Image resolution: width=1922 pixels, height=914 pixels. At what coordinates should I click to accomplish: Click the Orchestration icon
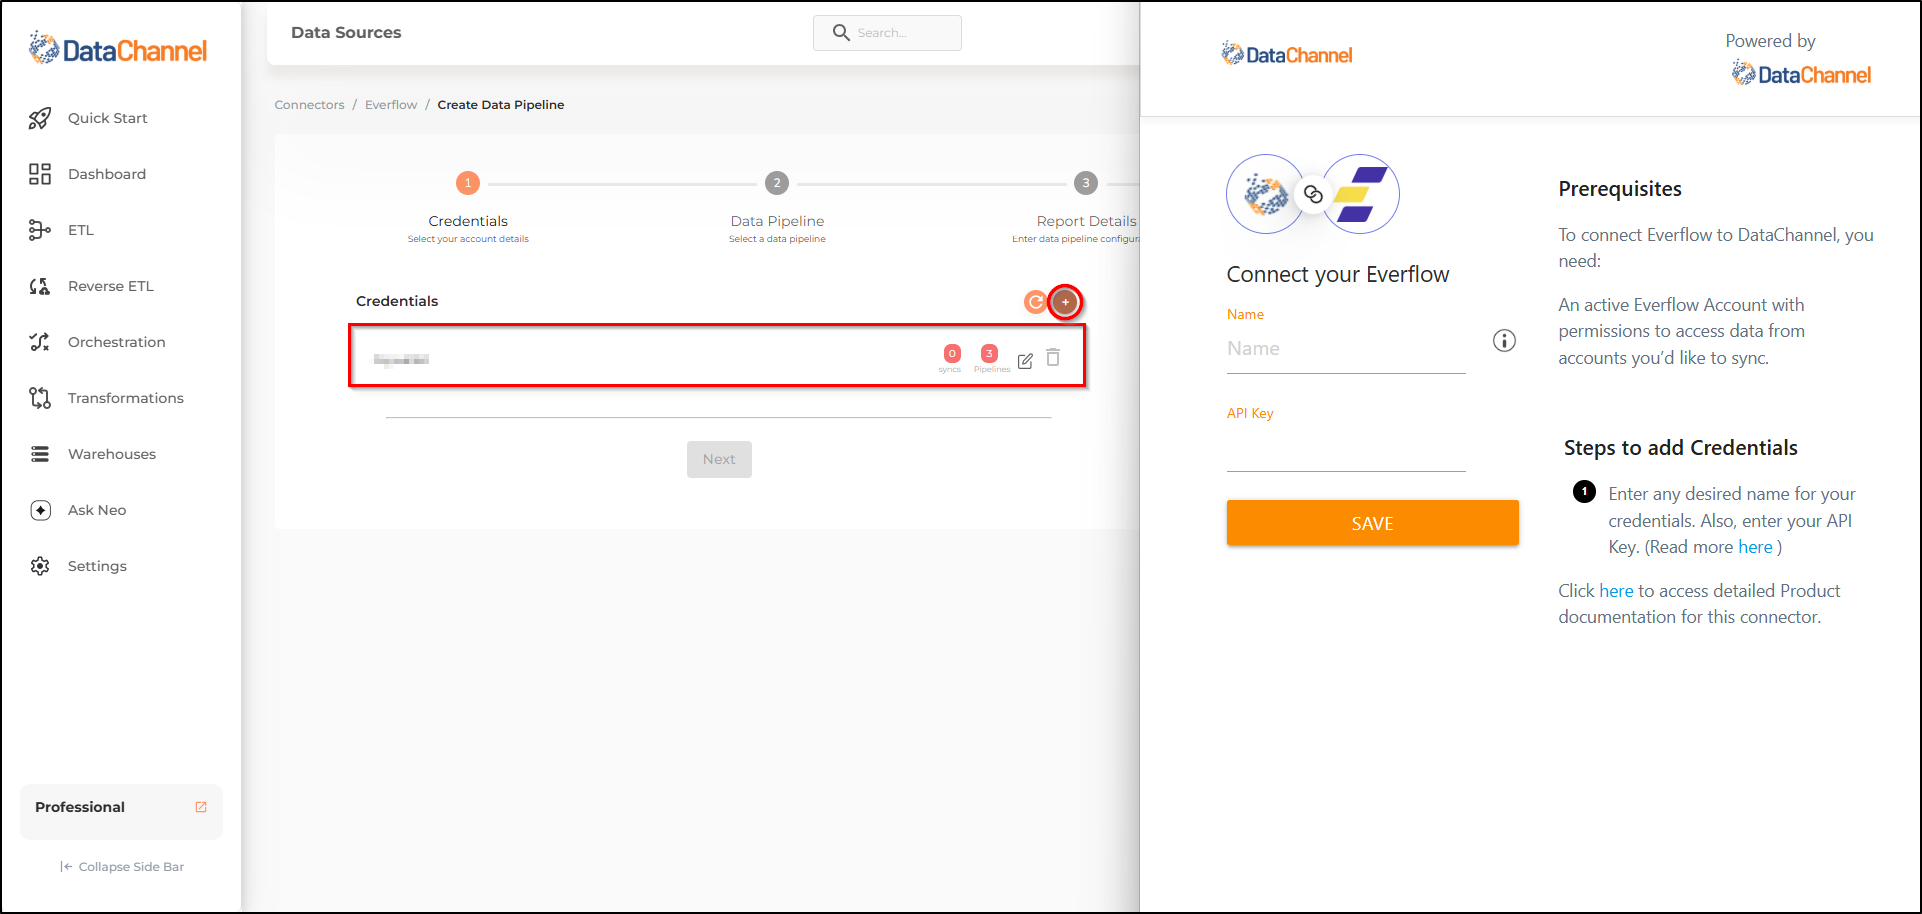[40, 342]
